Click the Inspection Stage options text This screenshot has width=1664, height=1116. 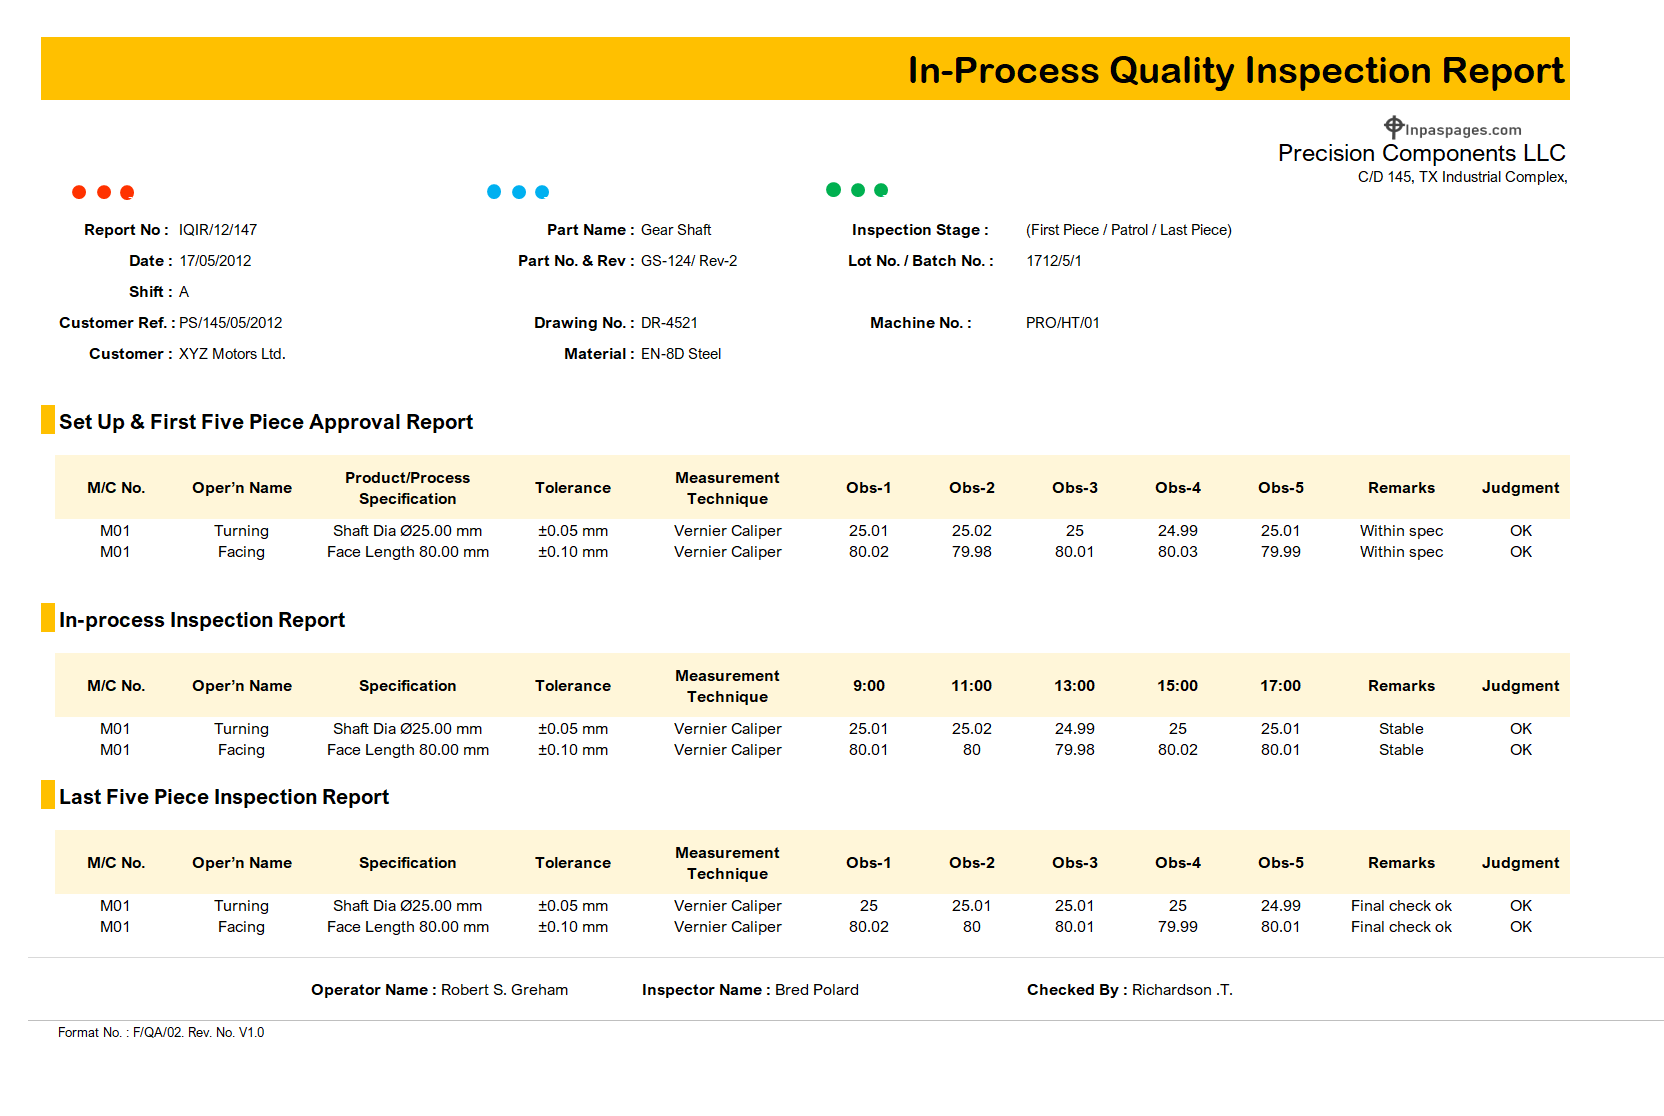point(1128,230)
